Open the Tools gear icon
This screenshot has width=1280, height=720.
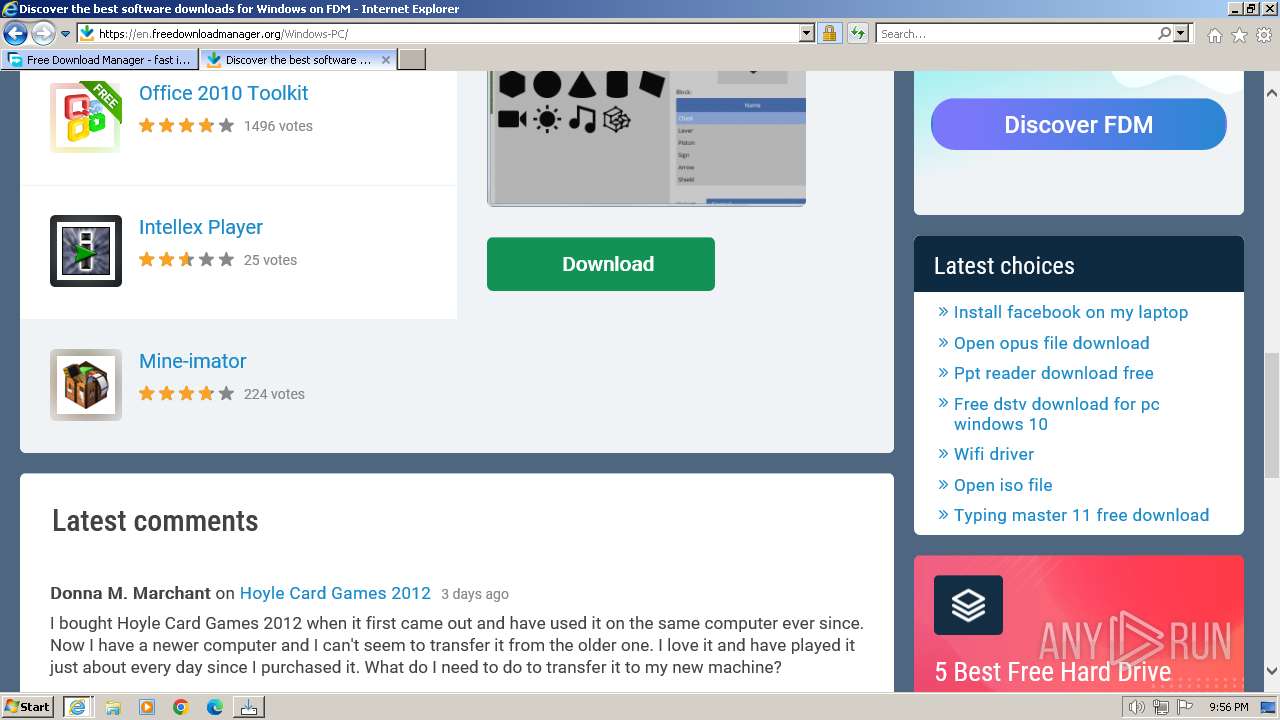pyautogui.click(x=1265, y=34)
